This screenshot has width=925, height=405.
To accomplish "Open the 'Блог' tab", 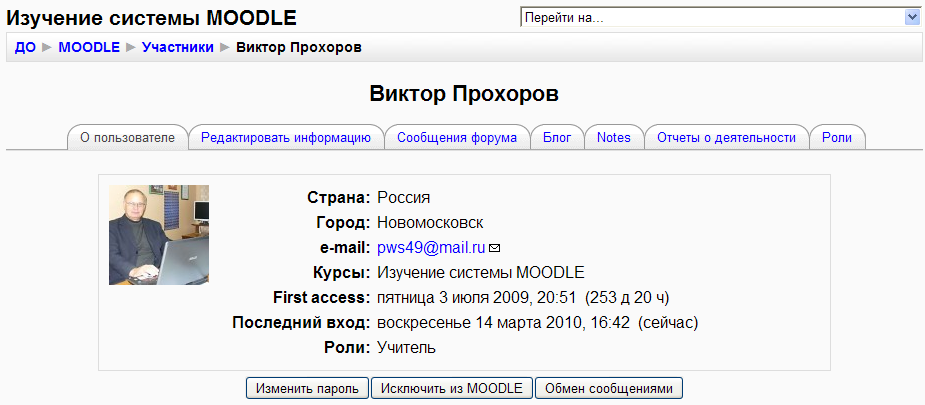I will [x=557, y=138].
